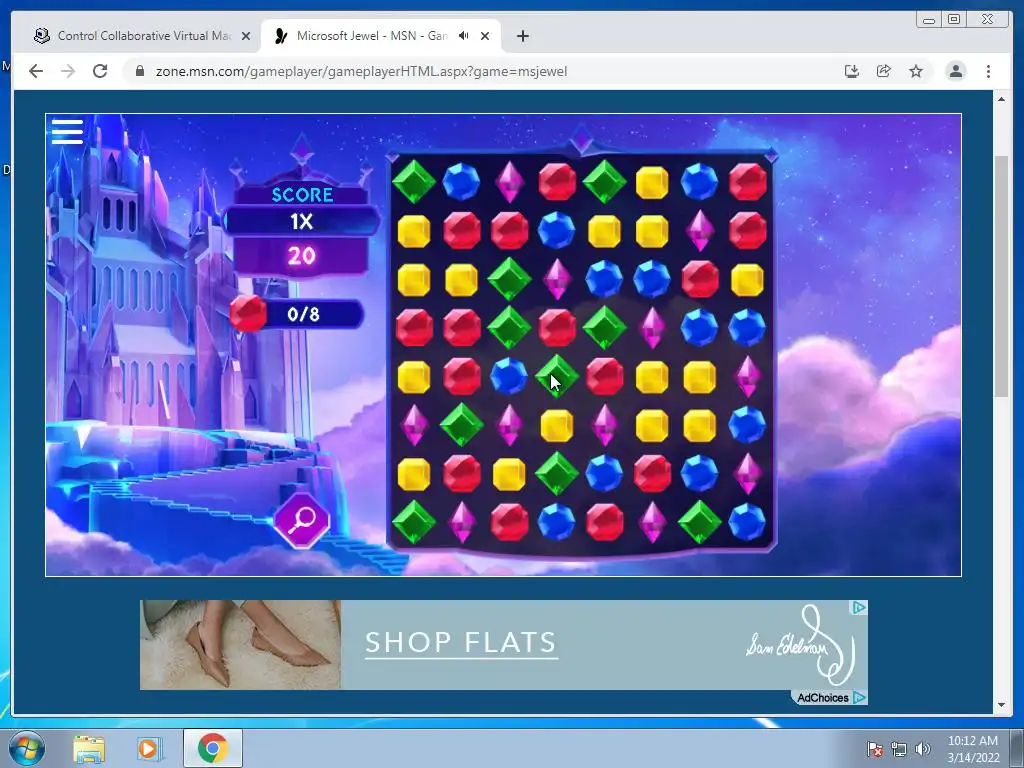
Task: Open the Windows Start menu
Action: coord(27,748)
